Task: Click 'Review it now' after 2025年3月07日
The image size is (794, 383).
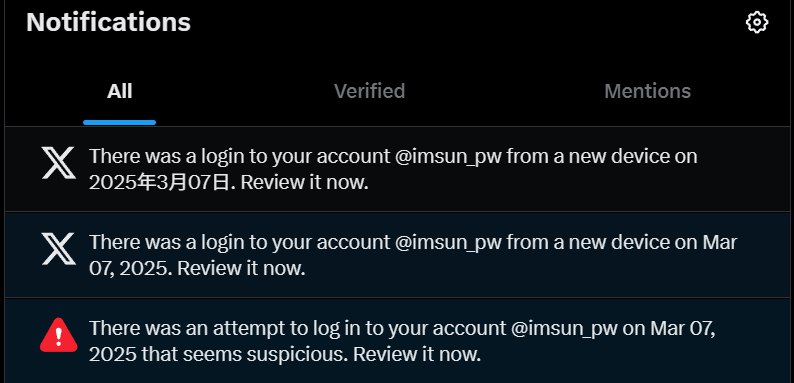Action: tap(304, 182)
